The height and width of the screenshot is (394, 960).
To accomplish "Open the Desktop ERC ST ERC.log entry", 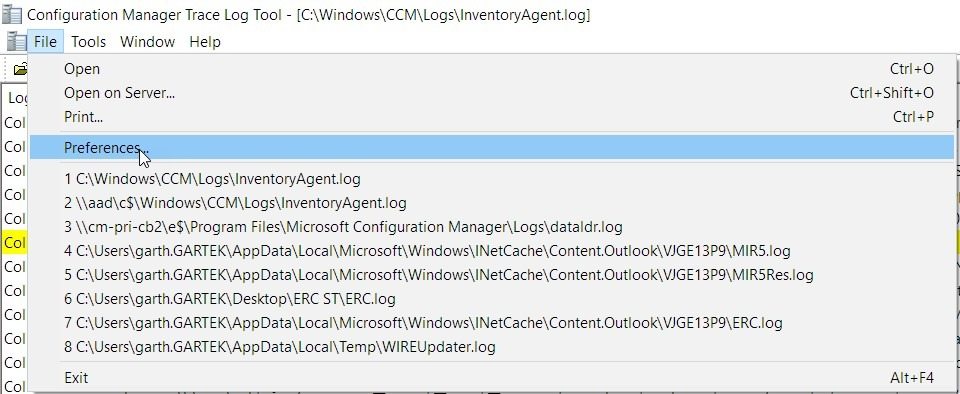I will pyautogui.click(x=492, y=299).
